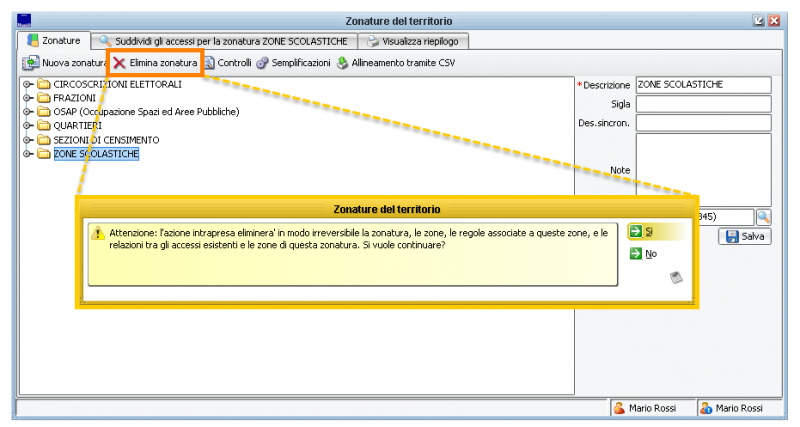The width and height of the screenshot is (800, 427).
Task: Click the magnifier search icon beside the field
Action: (x=763, y=217)
